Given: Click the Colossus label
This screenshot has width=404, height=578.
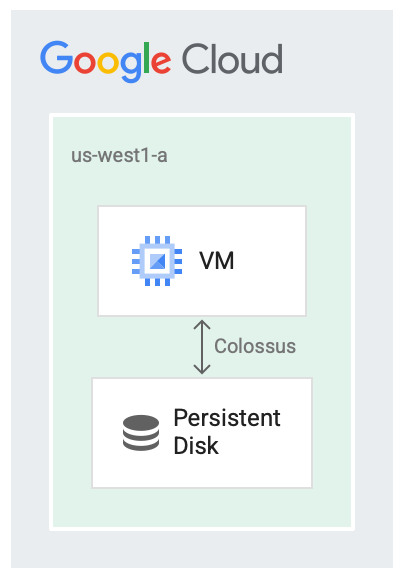Looking at the screenshot, I should pos(255,346).
